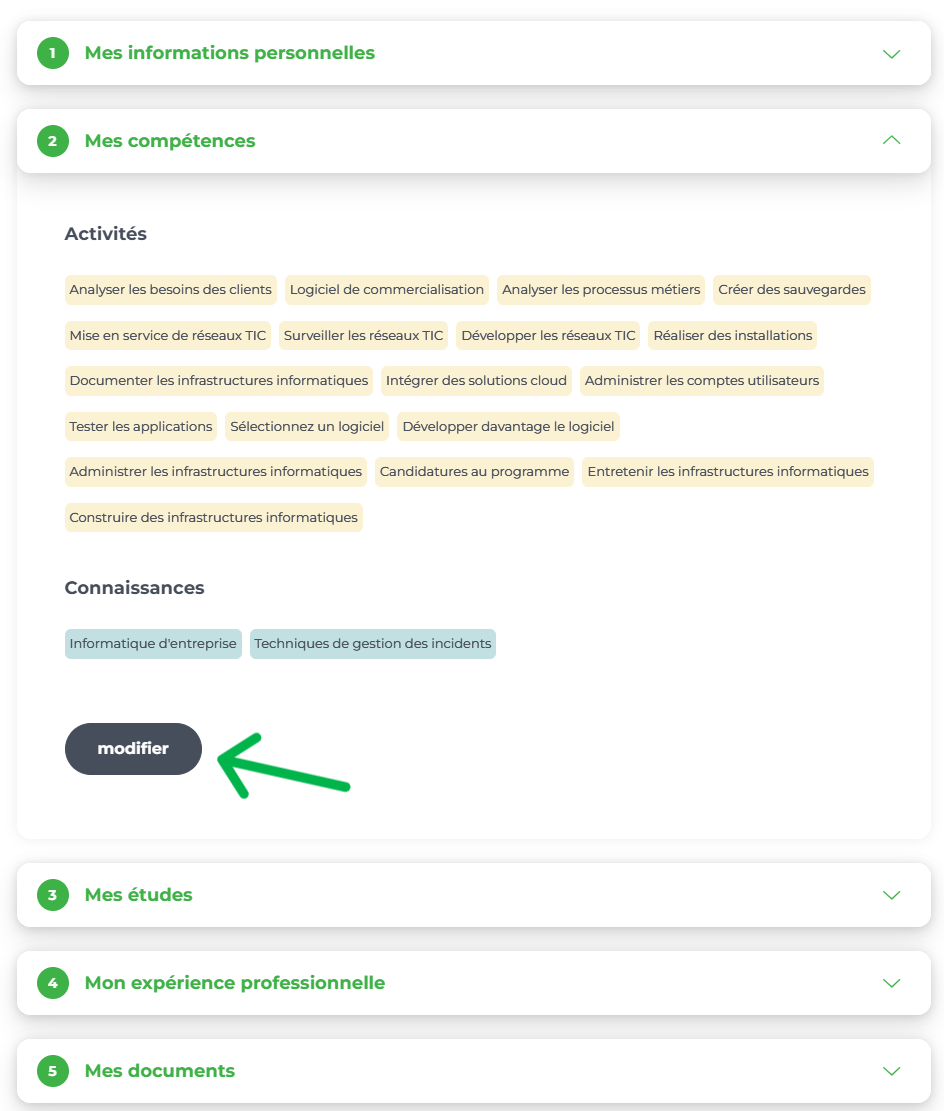Screen dimensions: 944x1111
Task: Click the green number 3 step badge
Action: [x=52, y=895]
